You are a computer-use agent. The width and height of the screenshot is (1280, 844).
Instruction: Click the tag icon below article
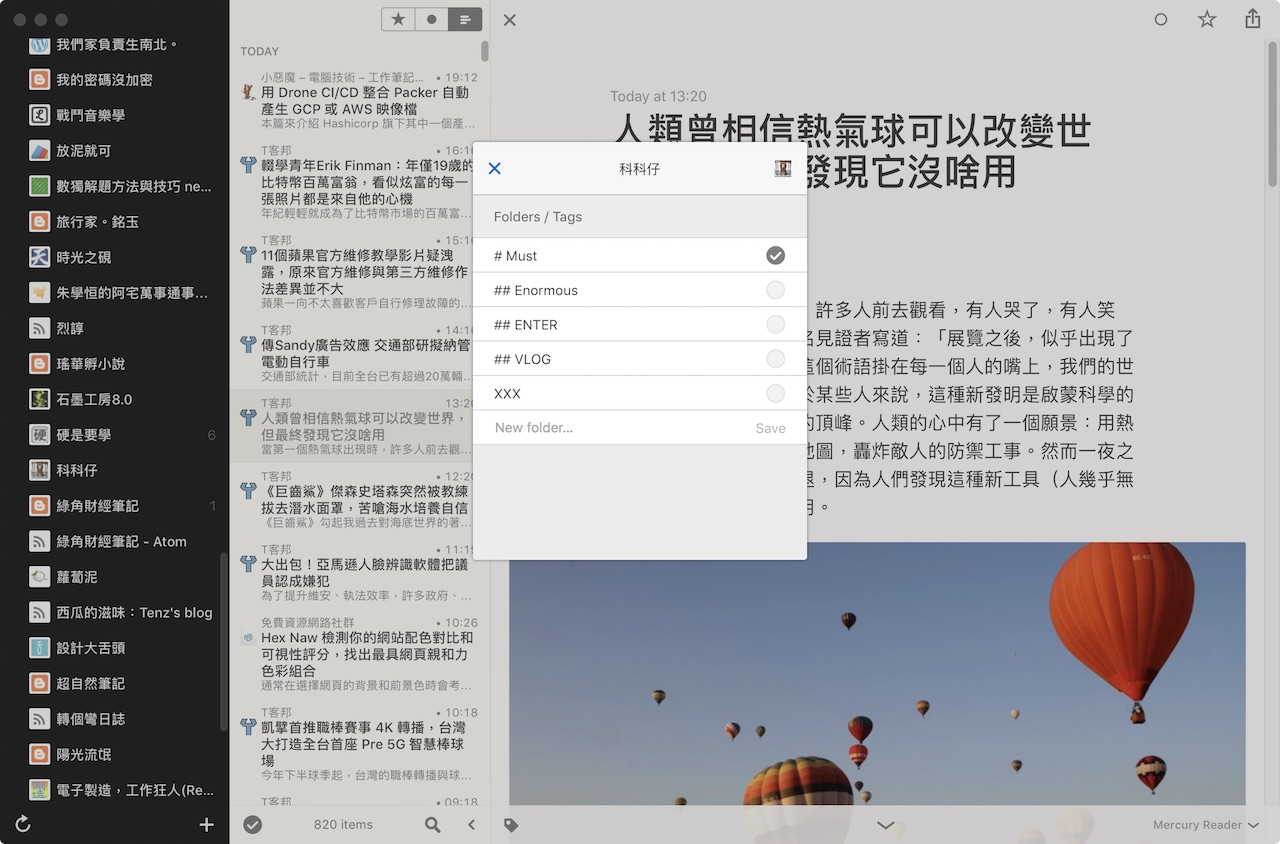tap(511, 825)
